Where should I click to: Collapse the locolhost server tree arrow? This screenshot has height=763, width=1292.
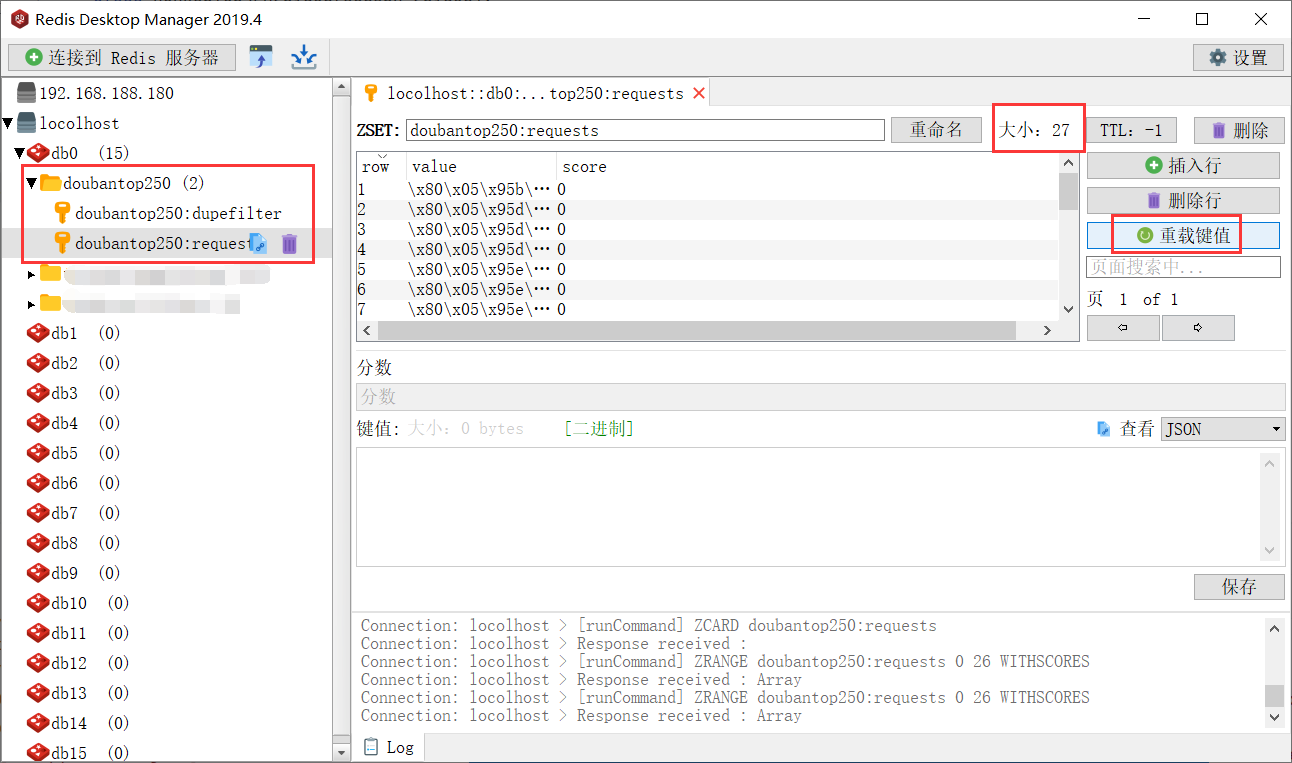point(8,123)
